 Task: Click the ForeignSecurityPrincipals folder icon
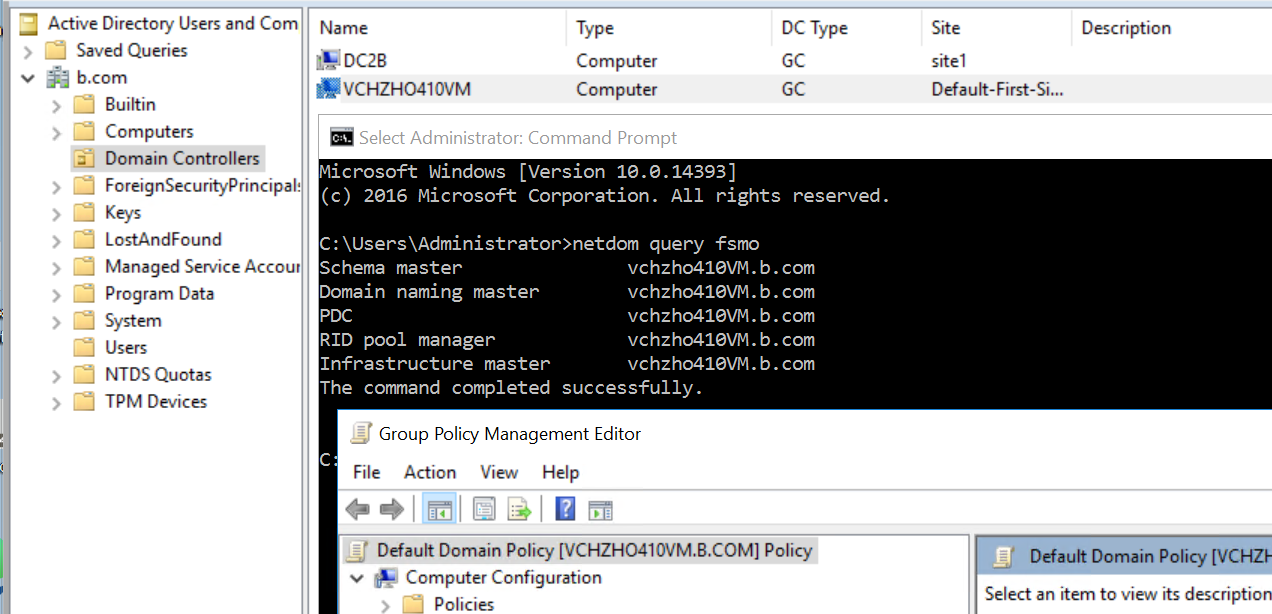point(86,185)
